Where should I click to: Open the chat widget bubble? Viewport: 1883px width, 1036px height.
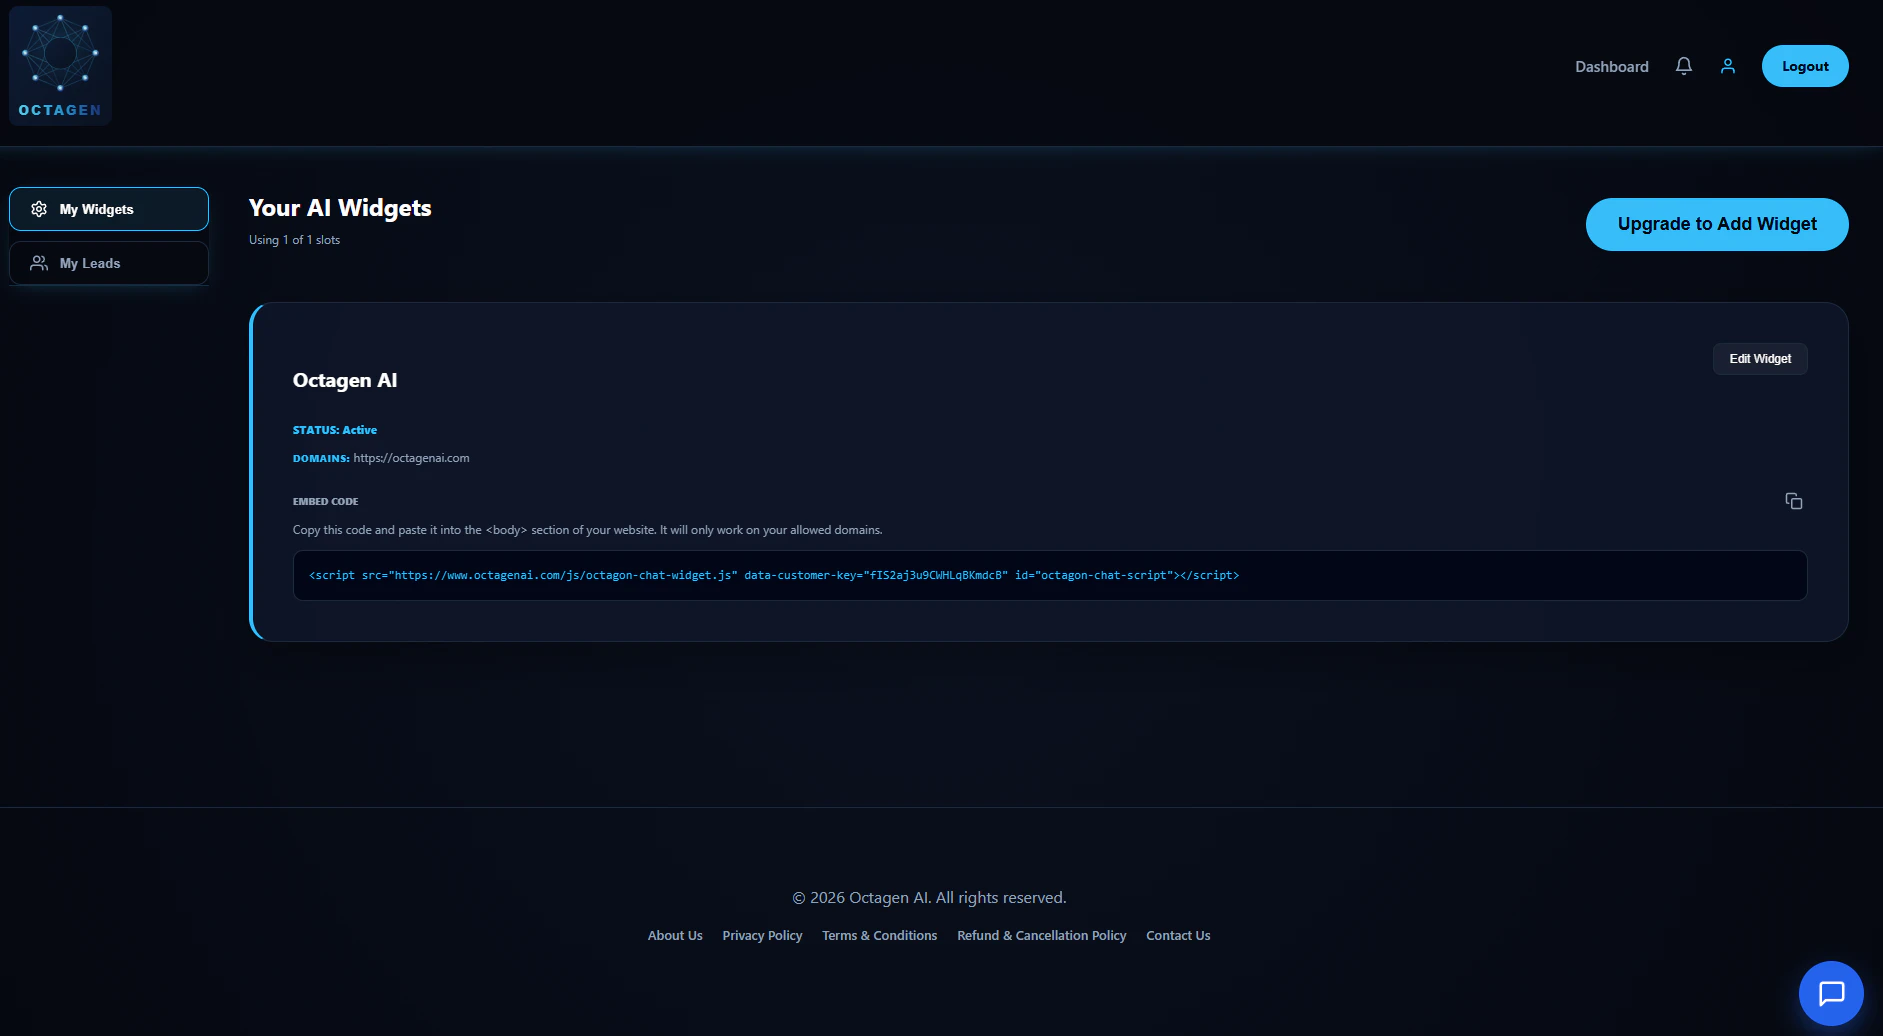(1831, 993)
